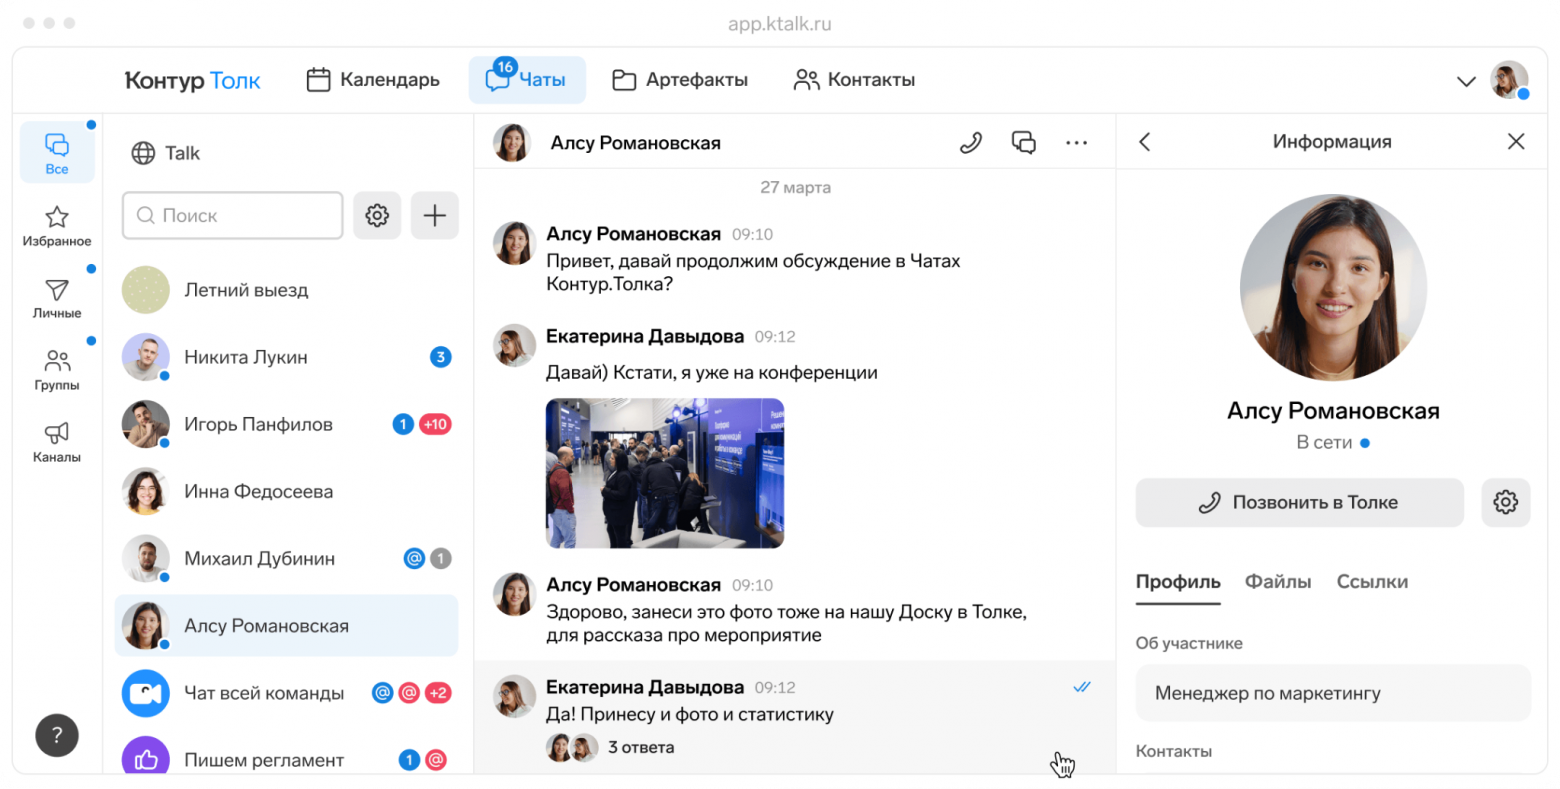The height and width of the screenshot is (789, 1560).
Task: Click the 27 марта date separator
Action: pyautogui.click(x=795, y=187)
